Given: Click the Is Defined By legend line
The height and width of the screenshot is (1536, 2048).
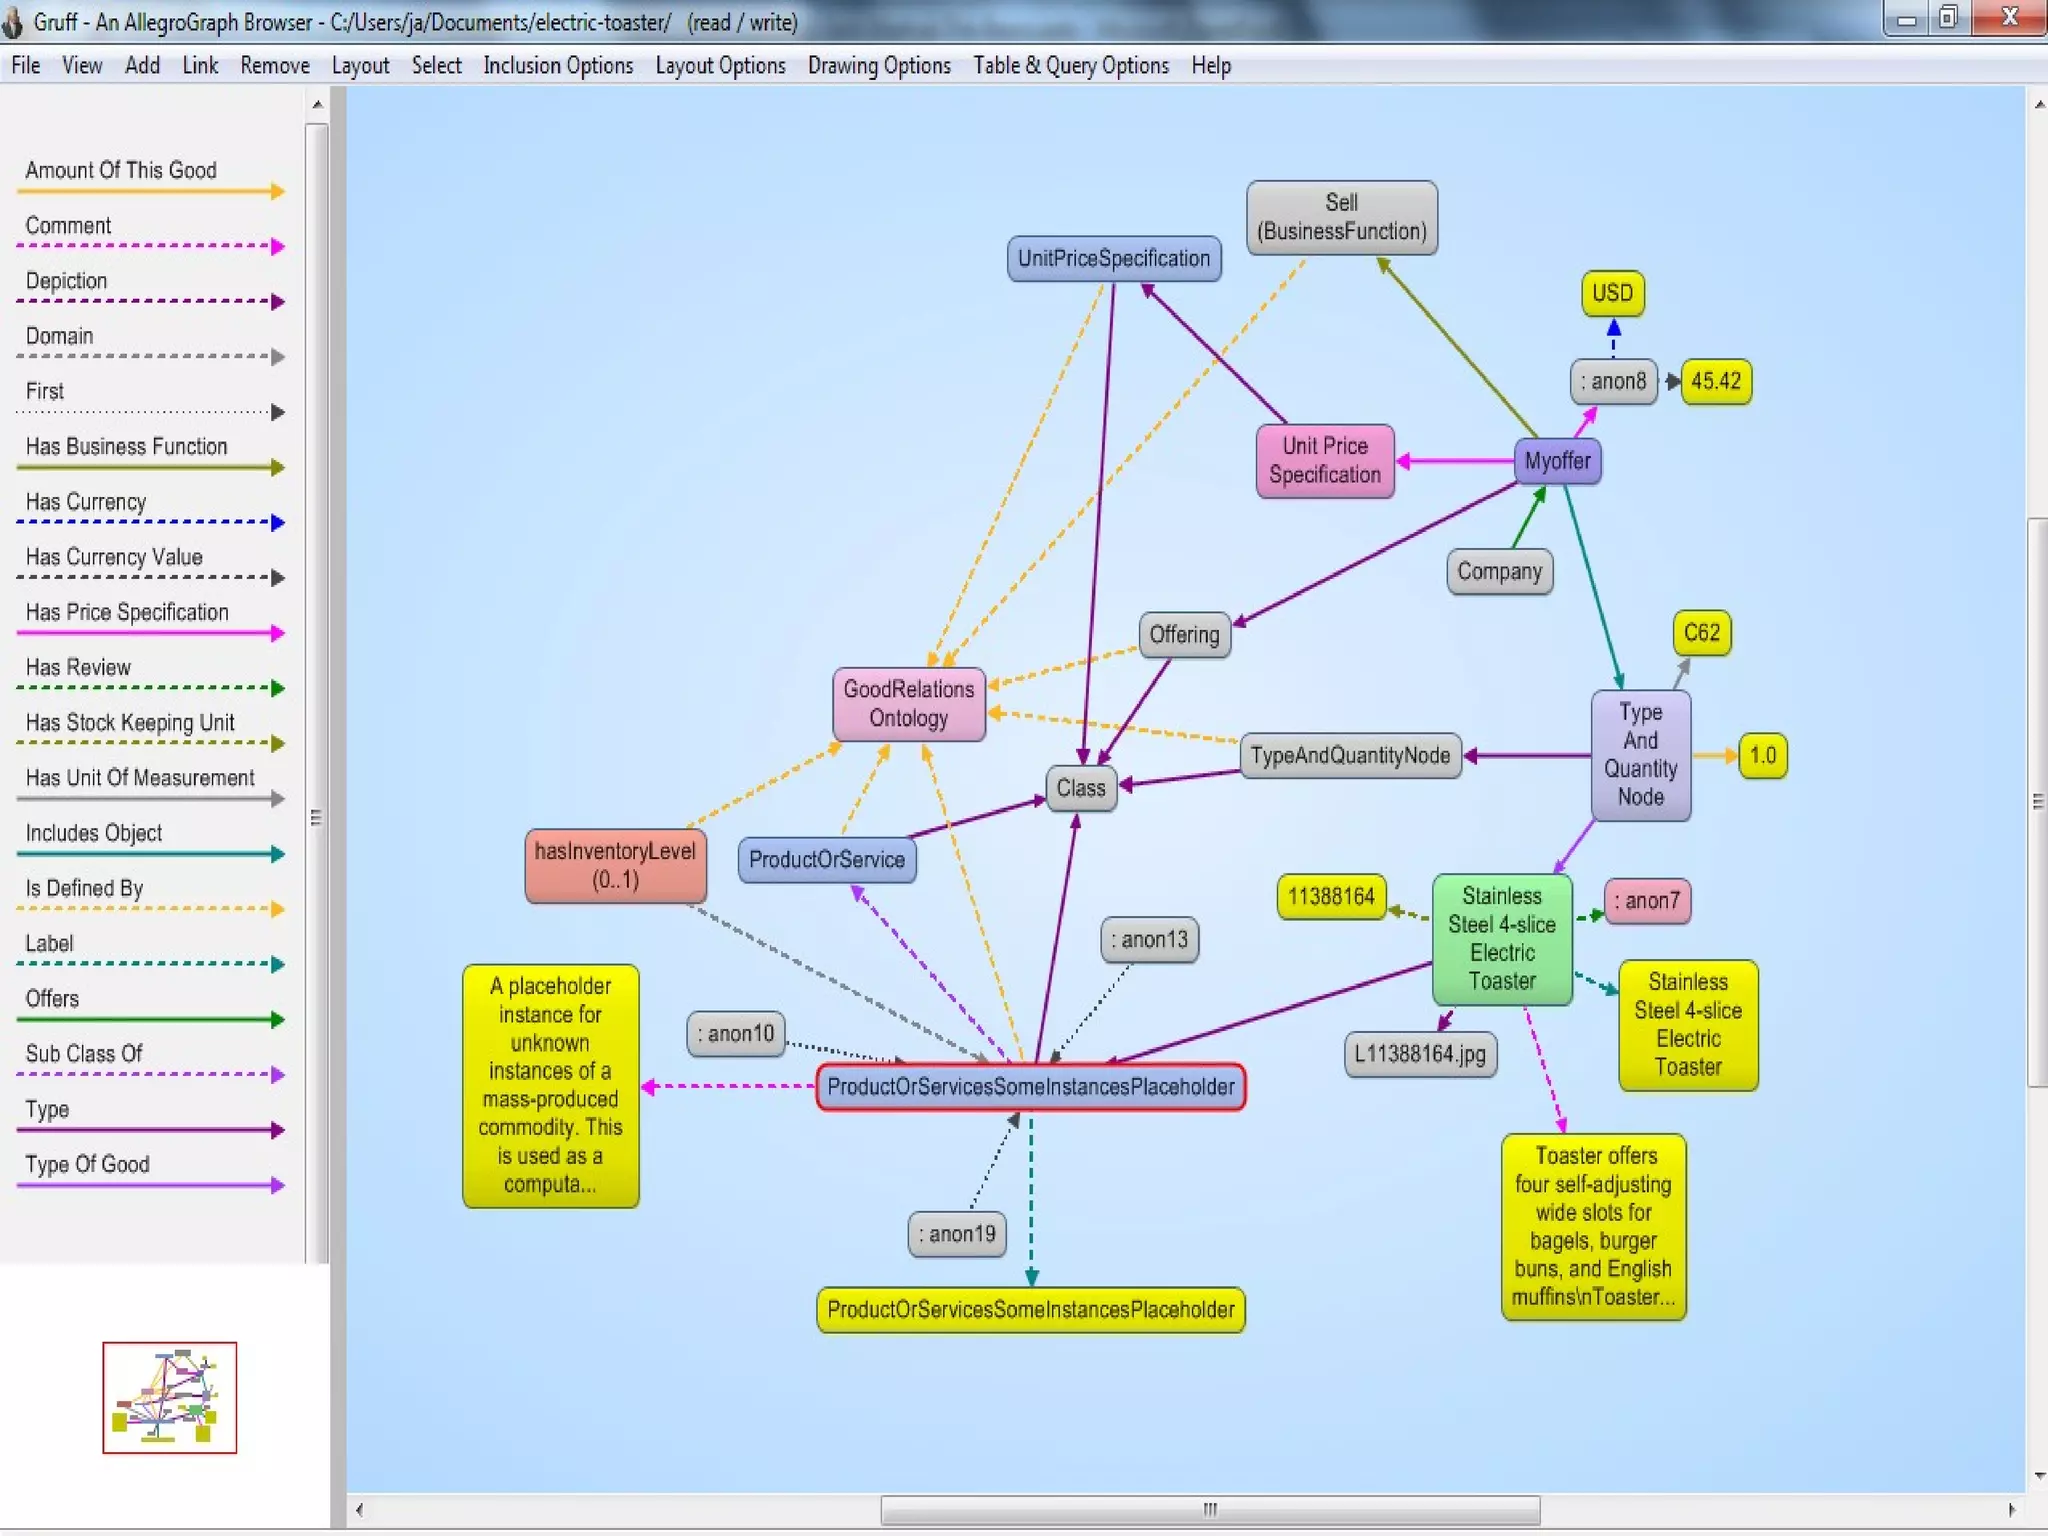Looking at the screenshot, I should 150,908.
